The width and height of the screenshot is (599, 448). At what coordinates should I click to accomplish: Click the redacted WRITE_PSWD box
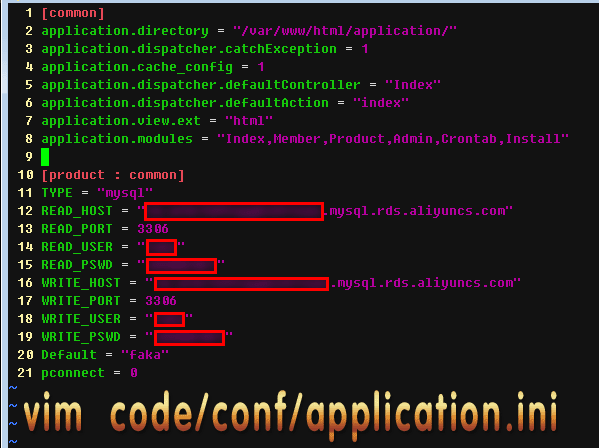[189, 338]
